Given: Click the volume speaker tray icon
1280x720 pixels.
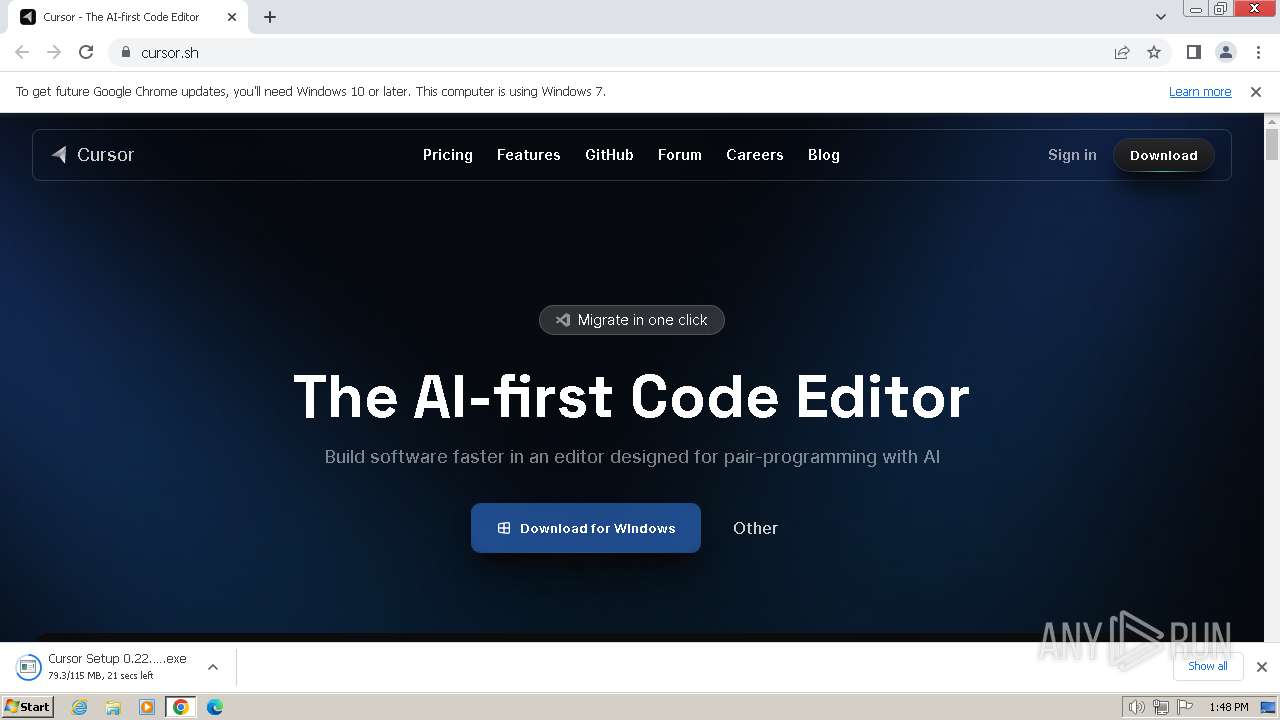Looking at the screenshot, I should tap(1136, 707).
